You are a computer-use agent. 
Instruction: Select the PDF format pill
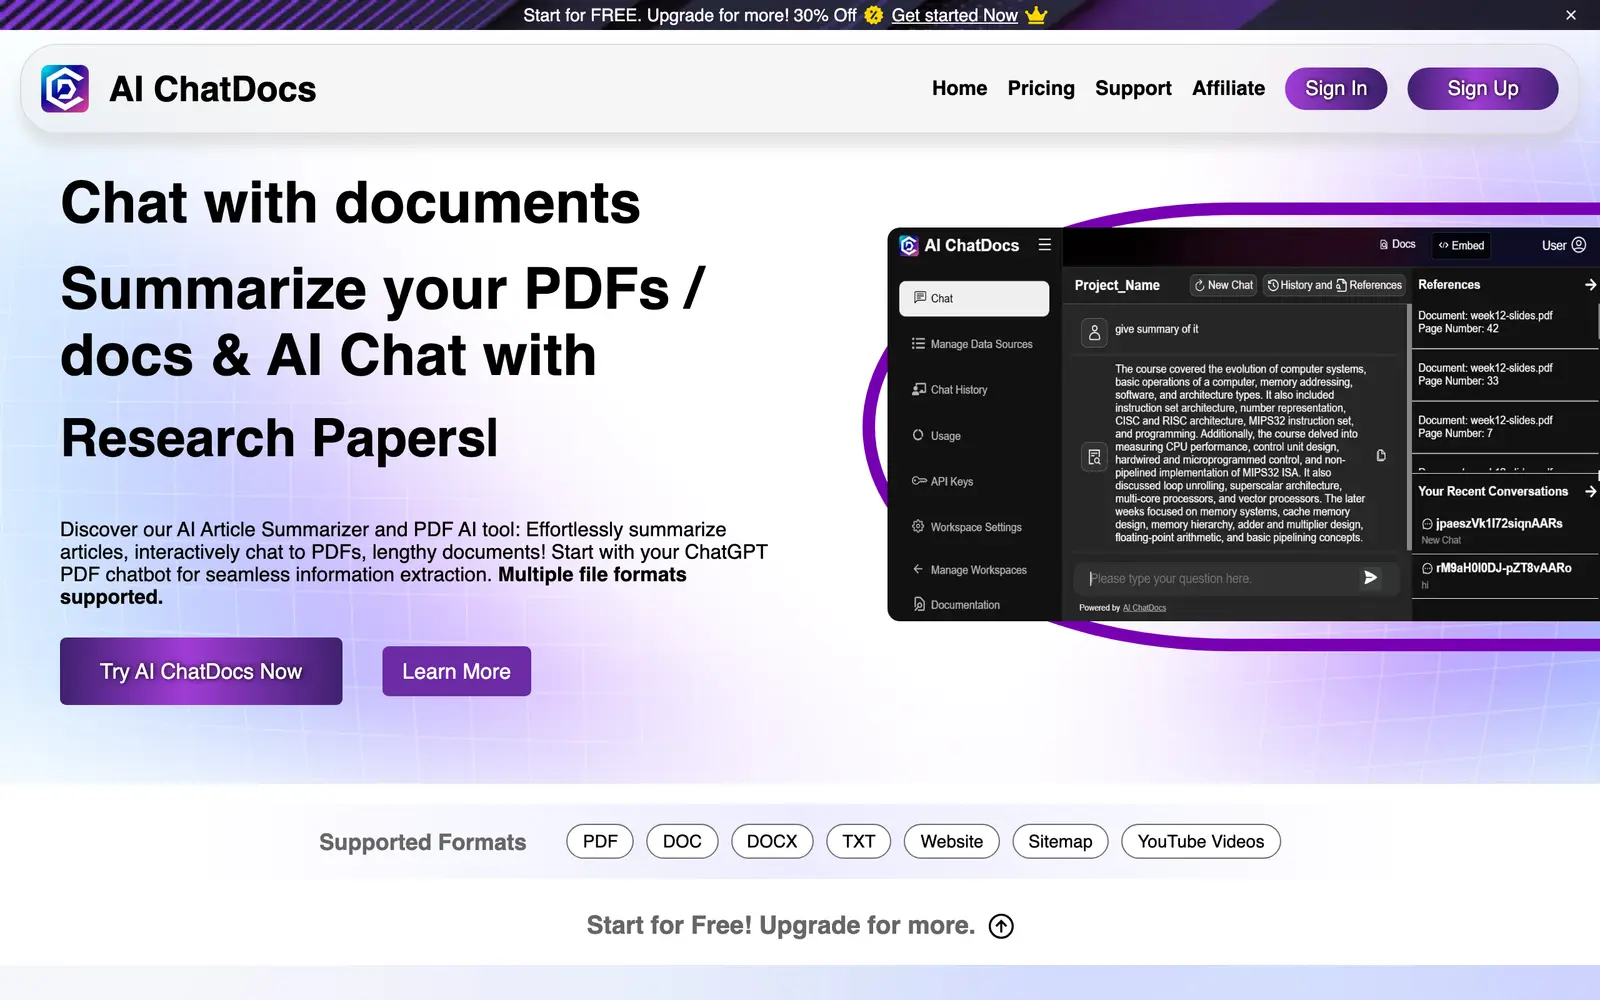[600, 841]
